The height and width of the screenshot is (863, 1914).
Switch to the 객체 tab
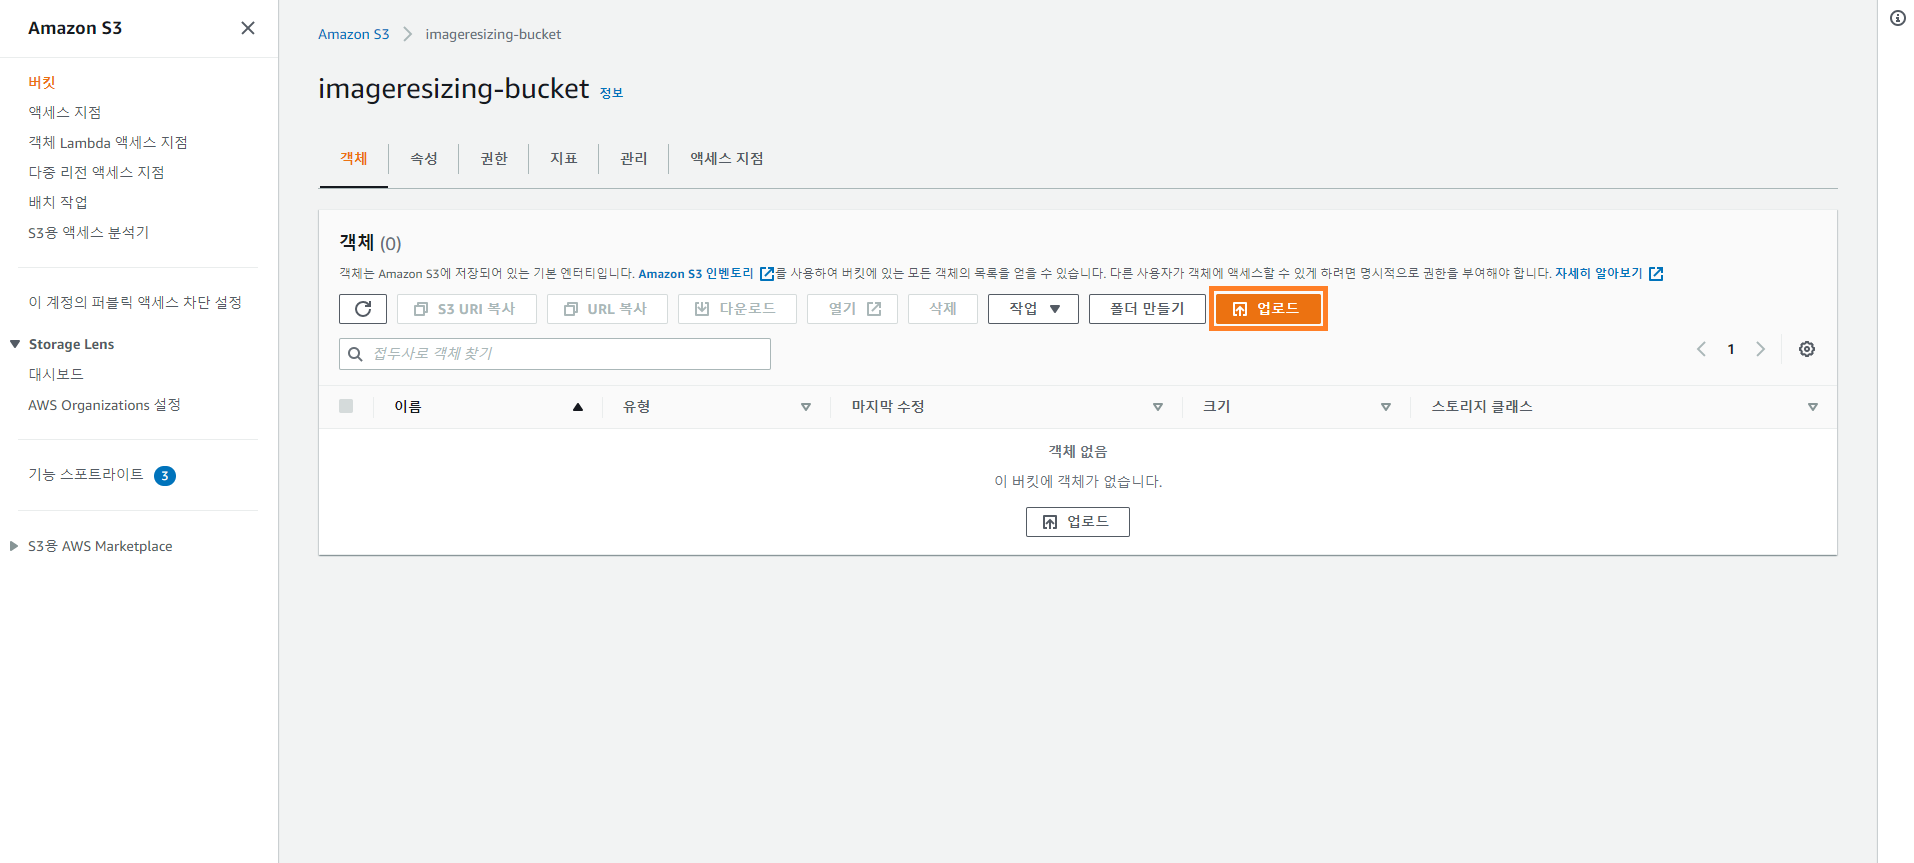point(354,159)
